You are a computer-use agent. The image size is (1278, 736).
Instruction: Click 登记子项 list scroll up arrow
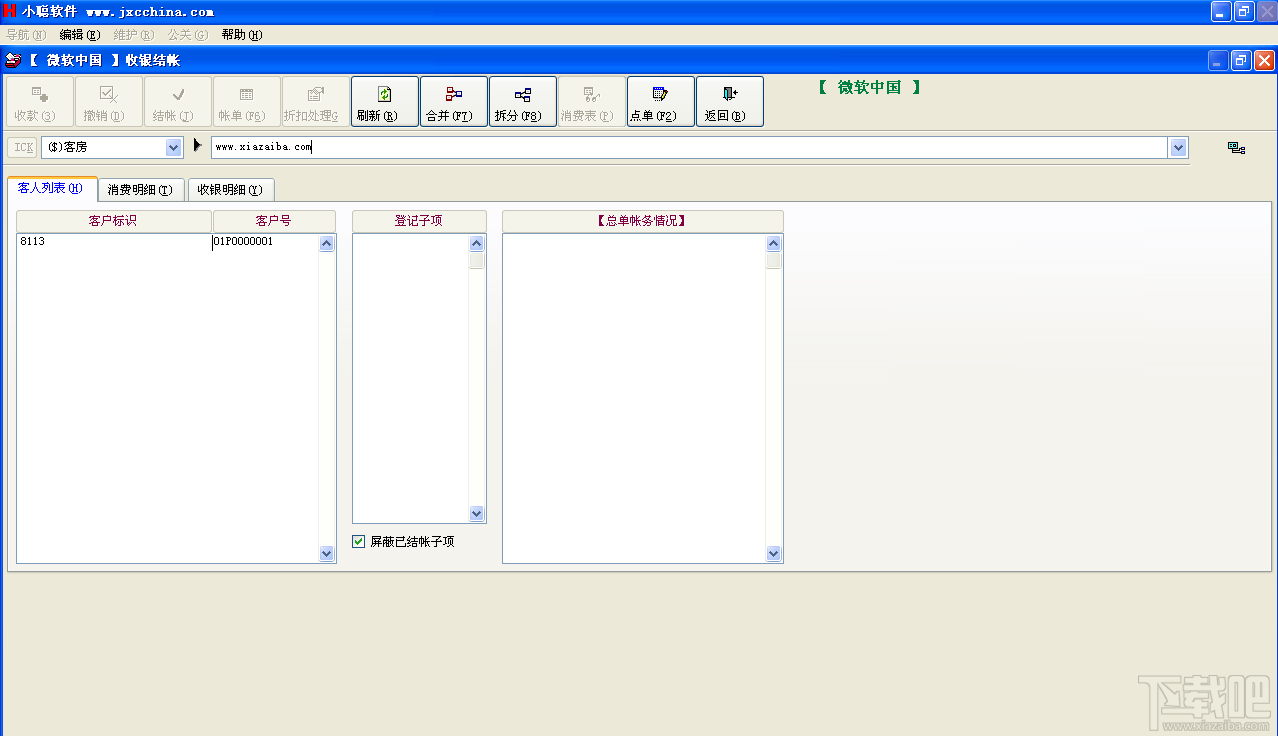tap(477, 243)
